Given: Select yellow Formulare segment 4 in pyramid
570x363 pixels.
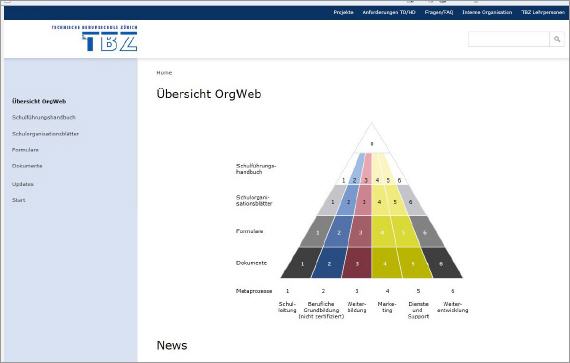Looking at the screenshot, I should click(x=382, y=232).
